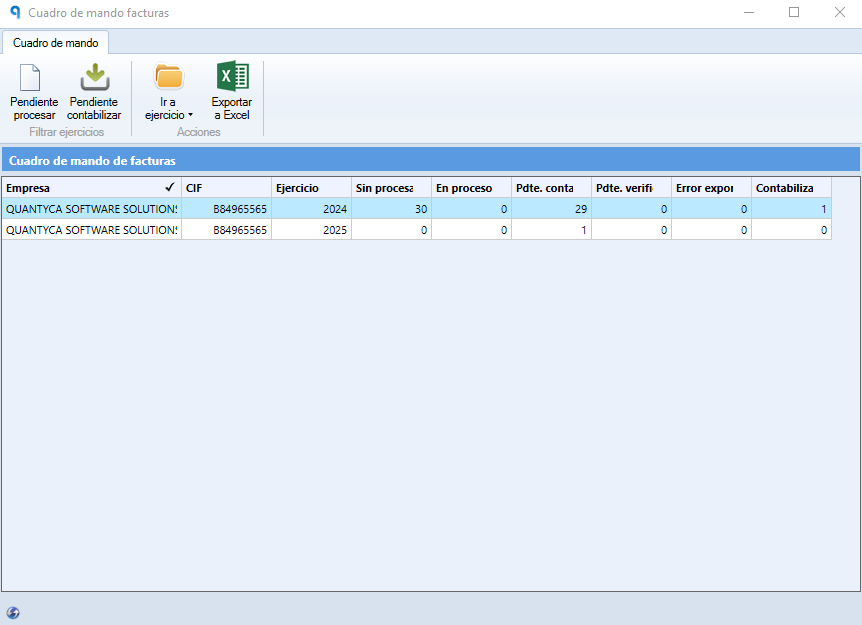
Task: Minimize the Cuadro de mando facturas window
Action: pos(749,12)
